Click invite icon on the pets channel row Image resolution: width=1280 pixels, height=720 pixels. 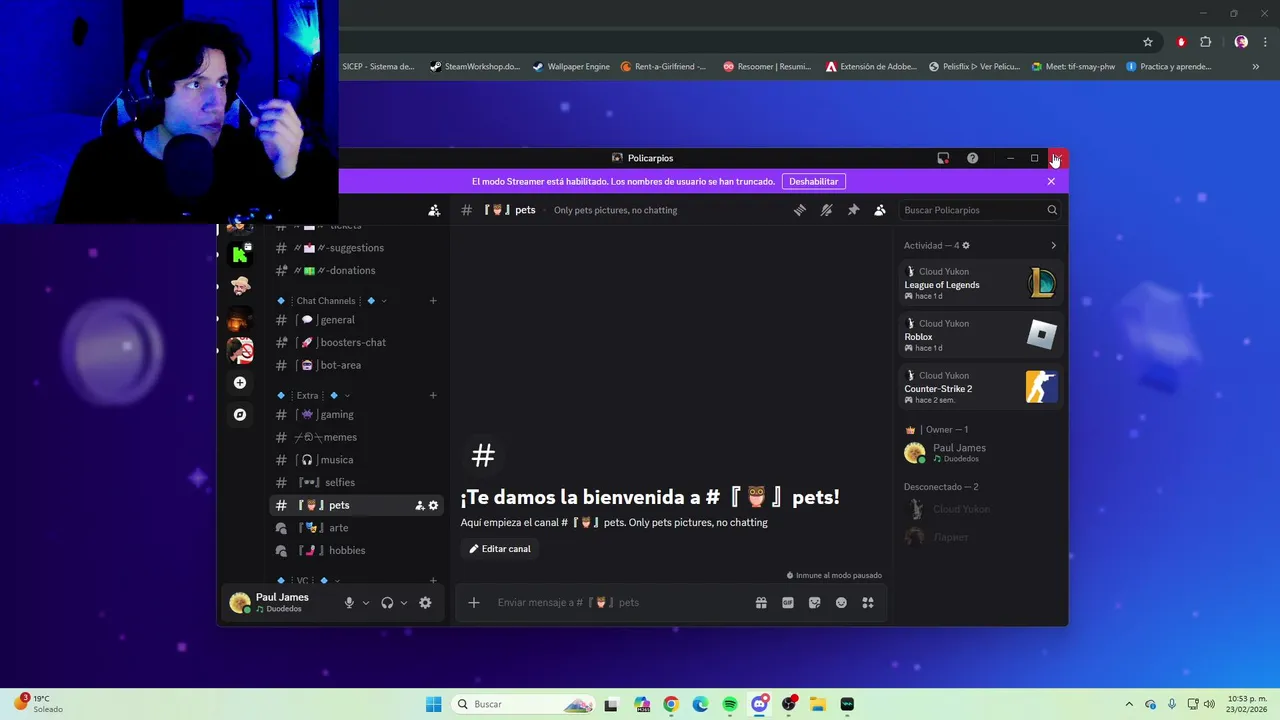click(420, 506)
